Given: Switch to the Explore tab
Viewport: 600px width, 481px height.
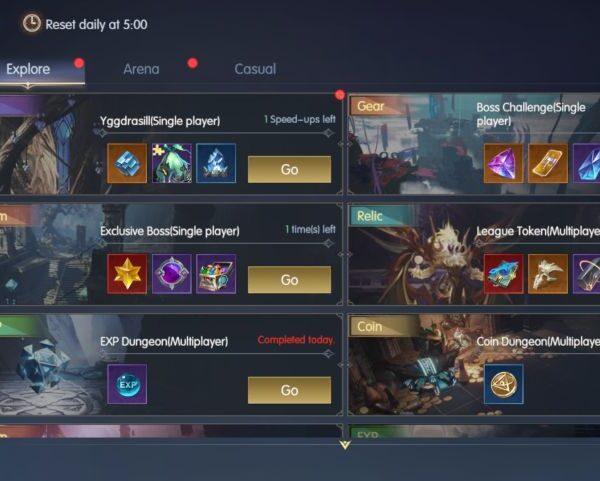Looking at the screenshot, I should tap(28, 69).
